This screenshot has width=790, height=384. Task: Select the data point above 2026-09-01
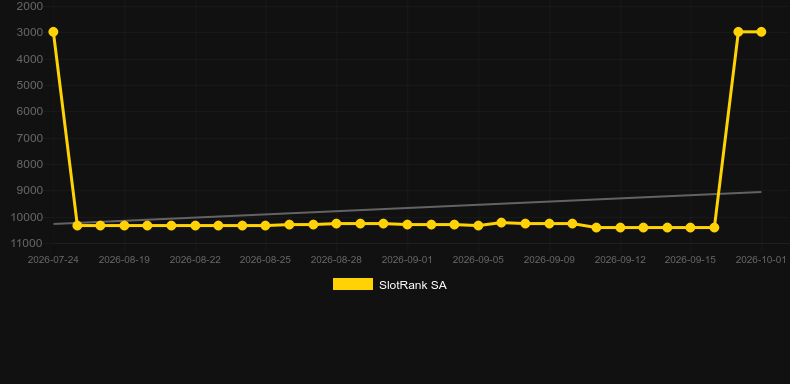[x=407, y=224]
